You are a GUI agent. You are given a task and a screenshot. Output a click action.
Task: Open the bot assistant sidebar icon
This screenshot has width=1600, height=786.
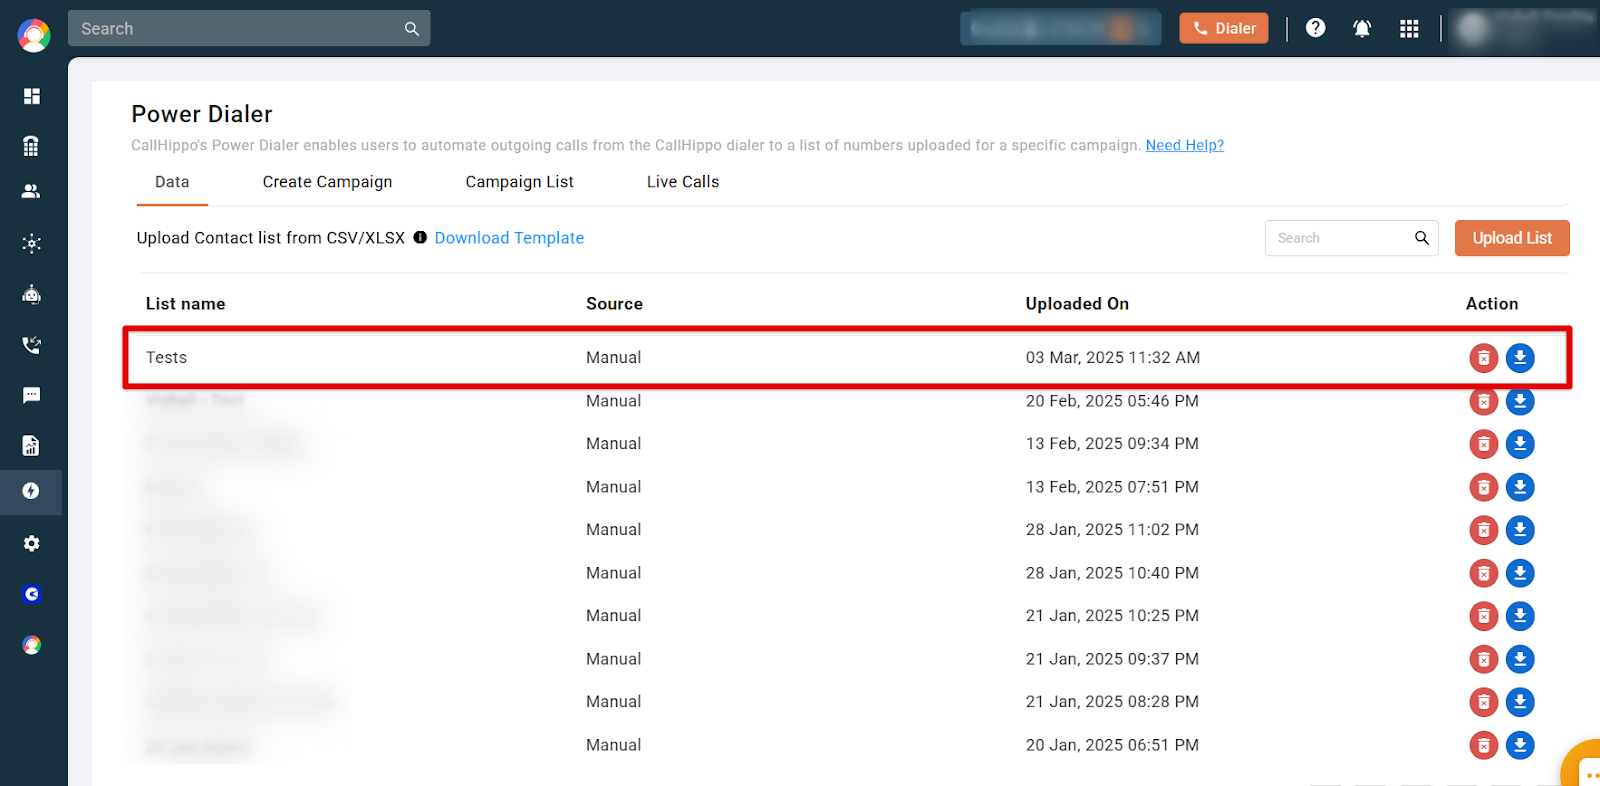pos(32,294)
